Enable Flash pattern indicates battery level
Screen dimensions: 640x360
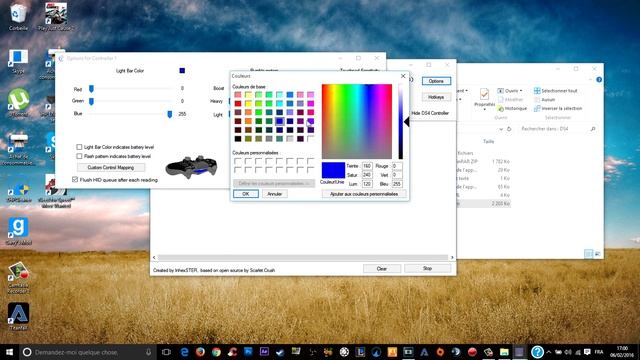[79, 156]
